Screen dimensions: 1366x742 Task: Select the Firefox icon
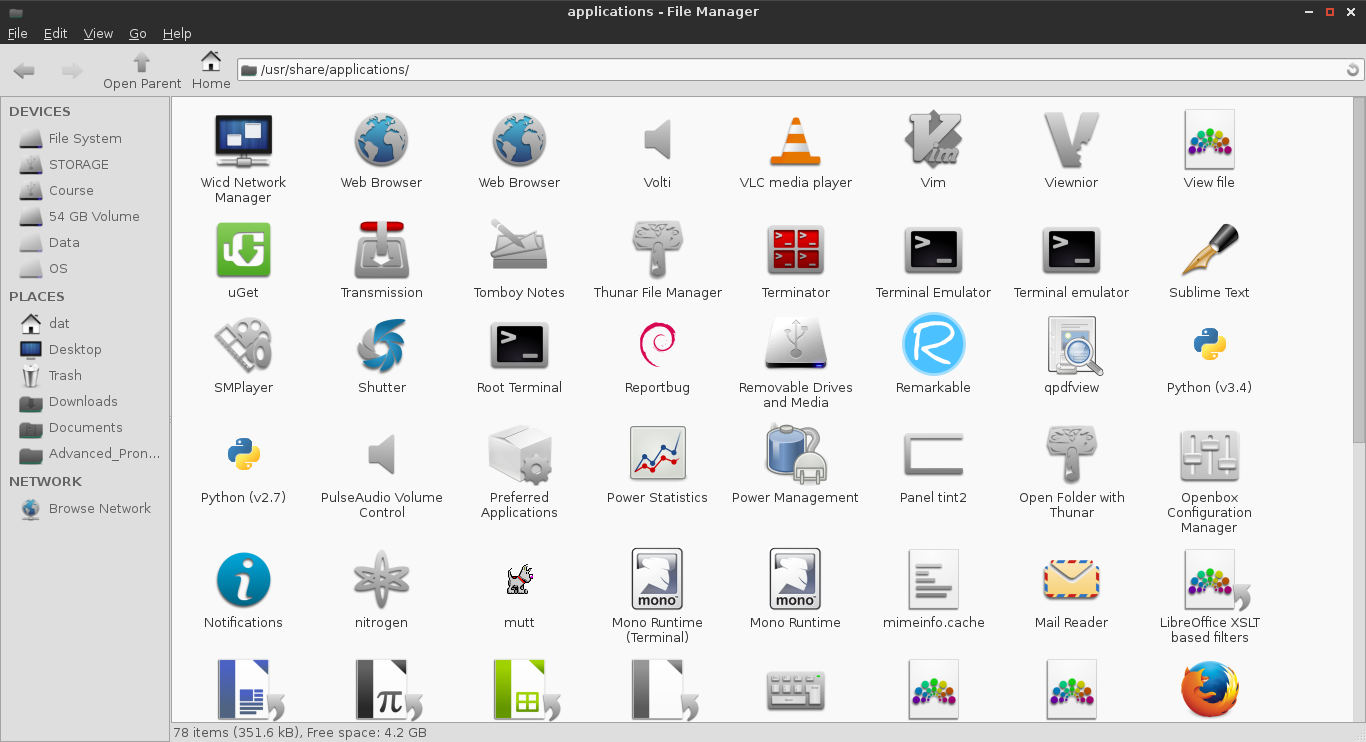(x=1209, y=690)
